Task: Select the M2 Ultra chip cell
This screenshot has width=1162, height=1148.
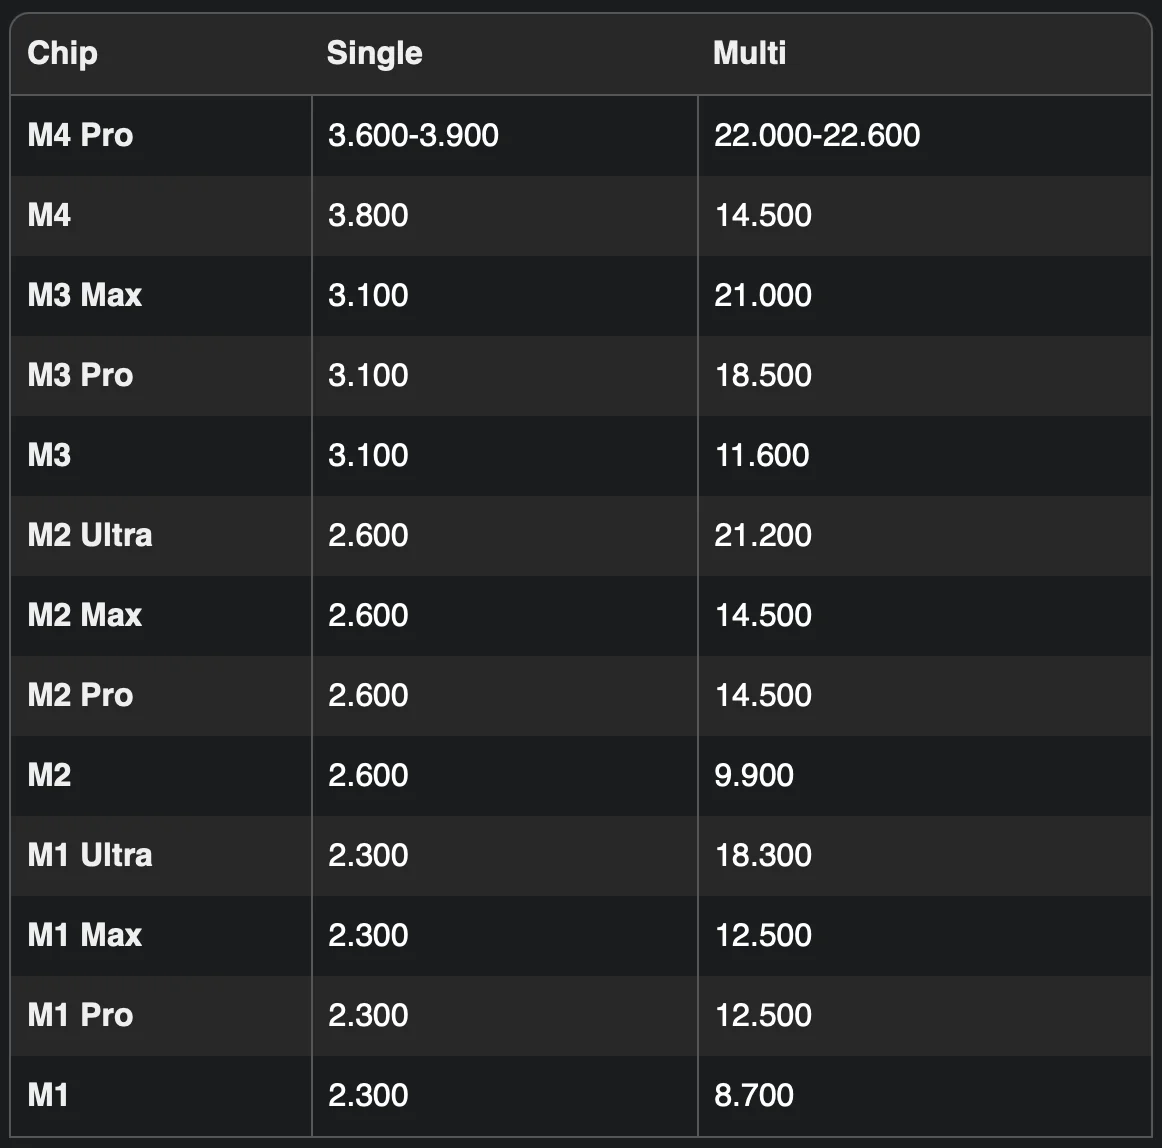Action: [x=90, y=535]
